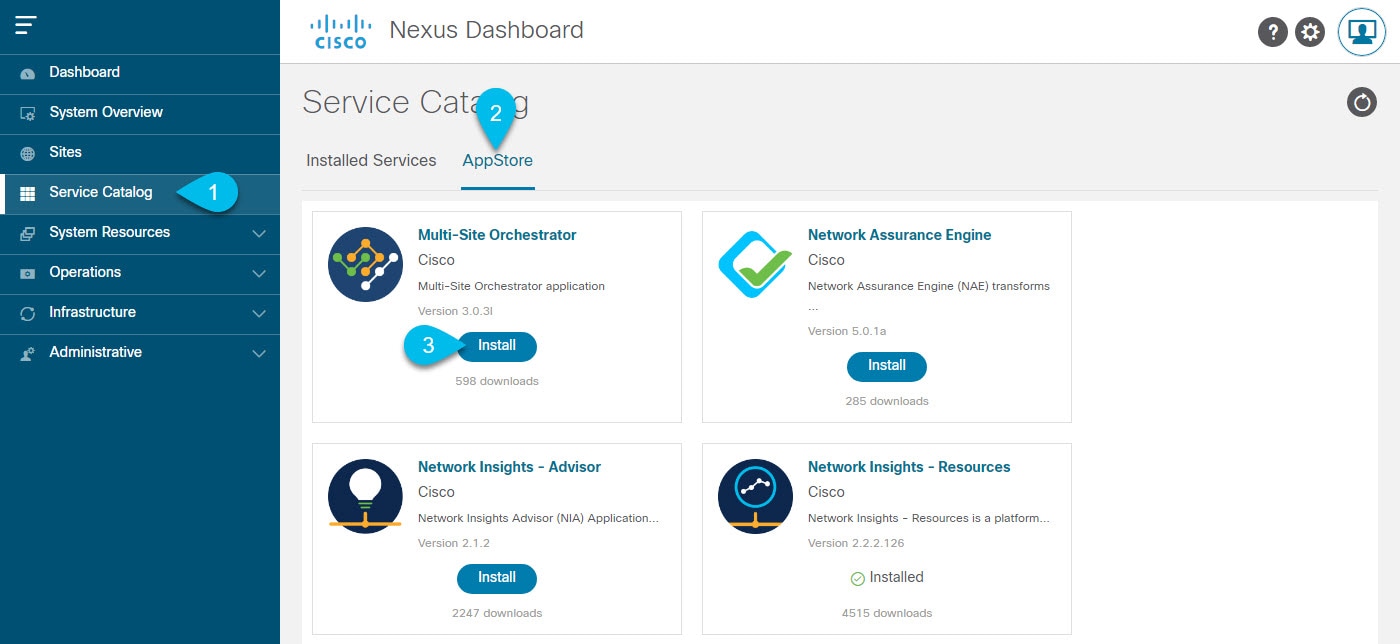Click the Multi-Site Orchestrator application description
This screenshot has height=644, width=1400.
tap(511, 286)
